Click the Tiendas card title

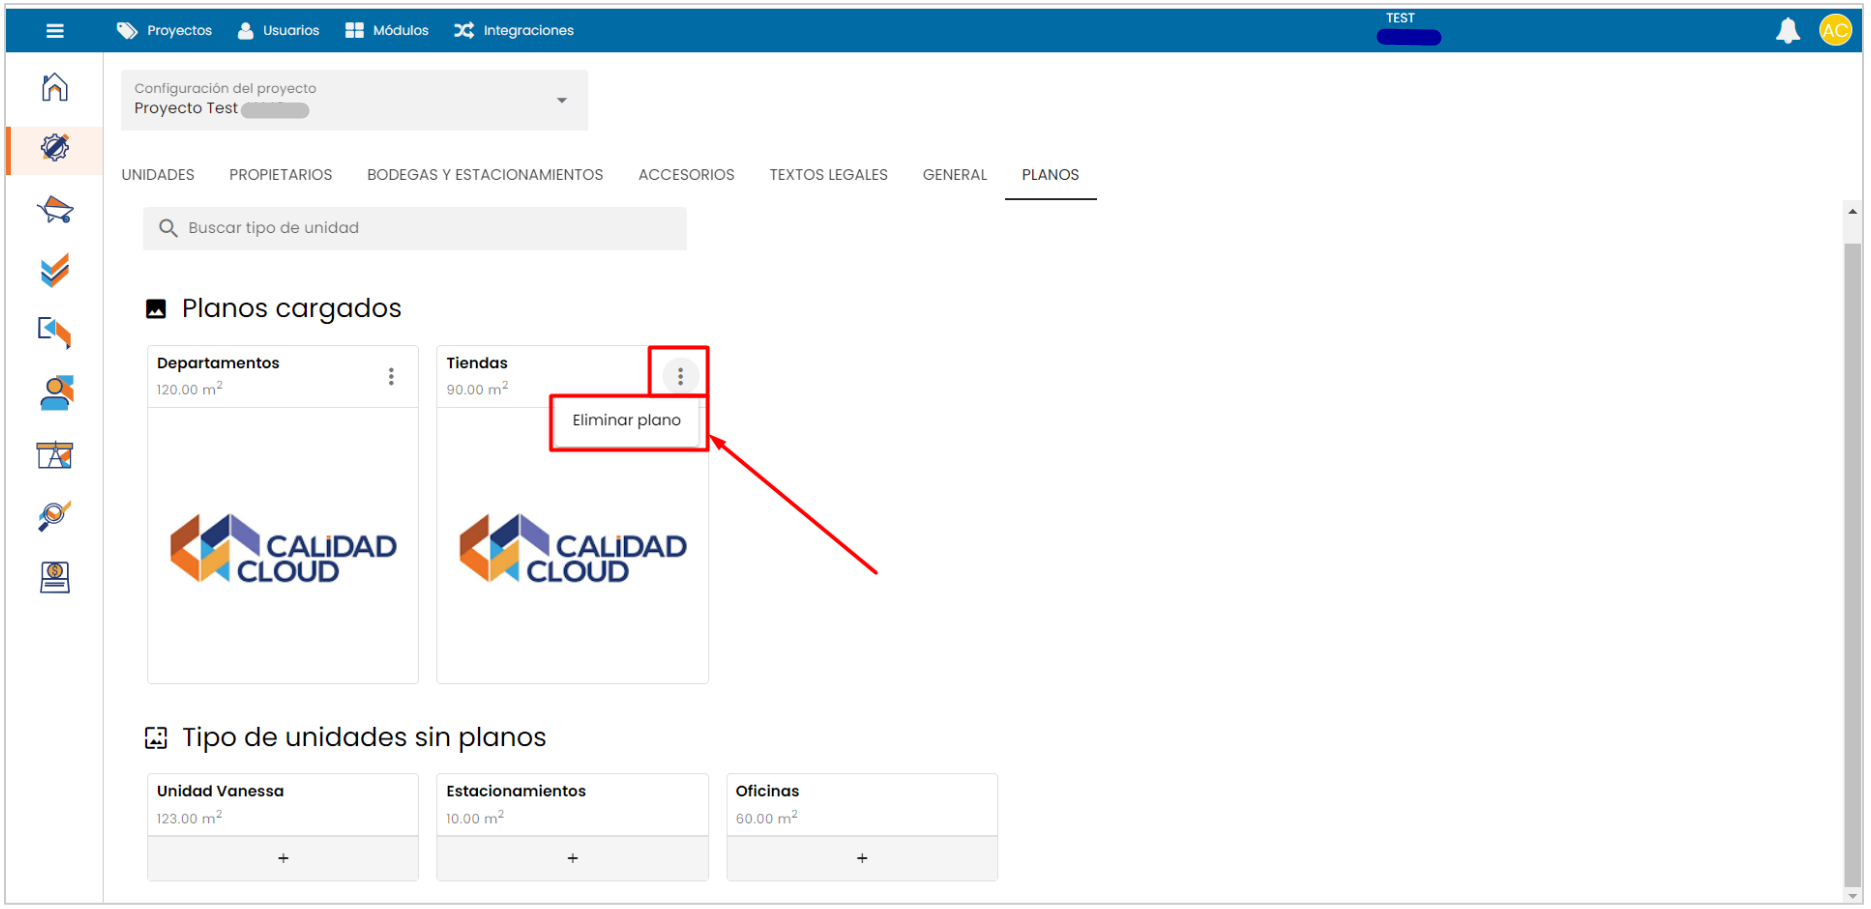pyautogui.click(x=477, y=364)
